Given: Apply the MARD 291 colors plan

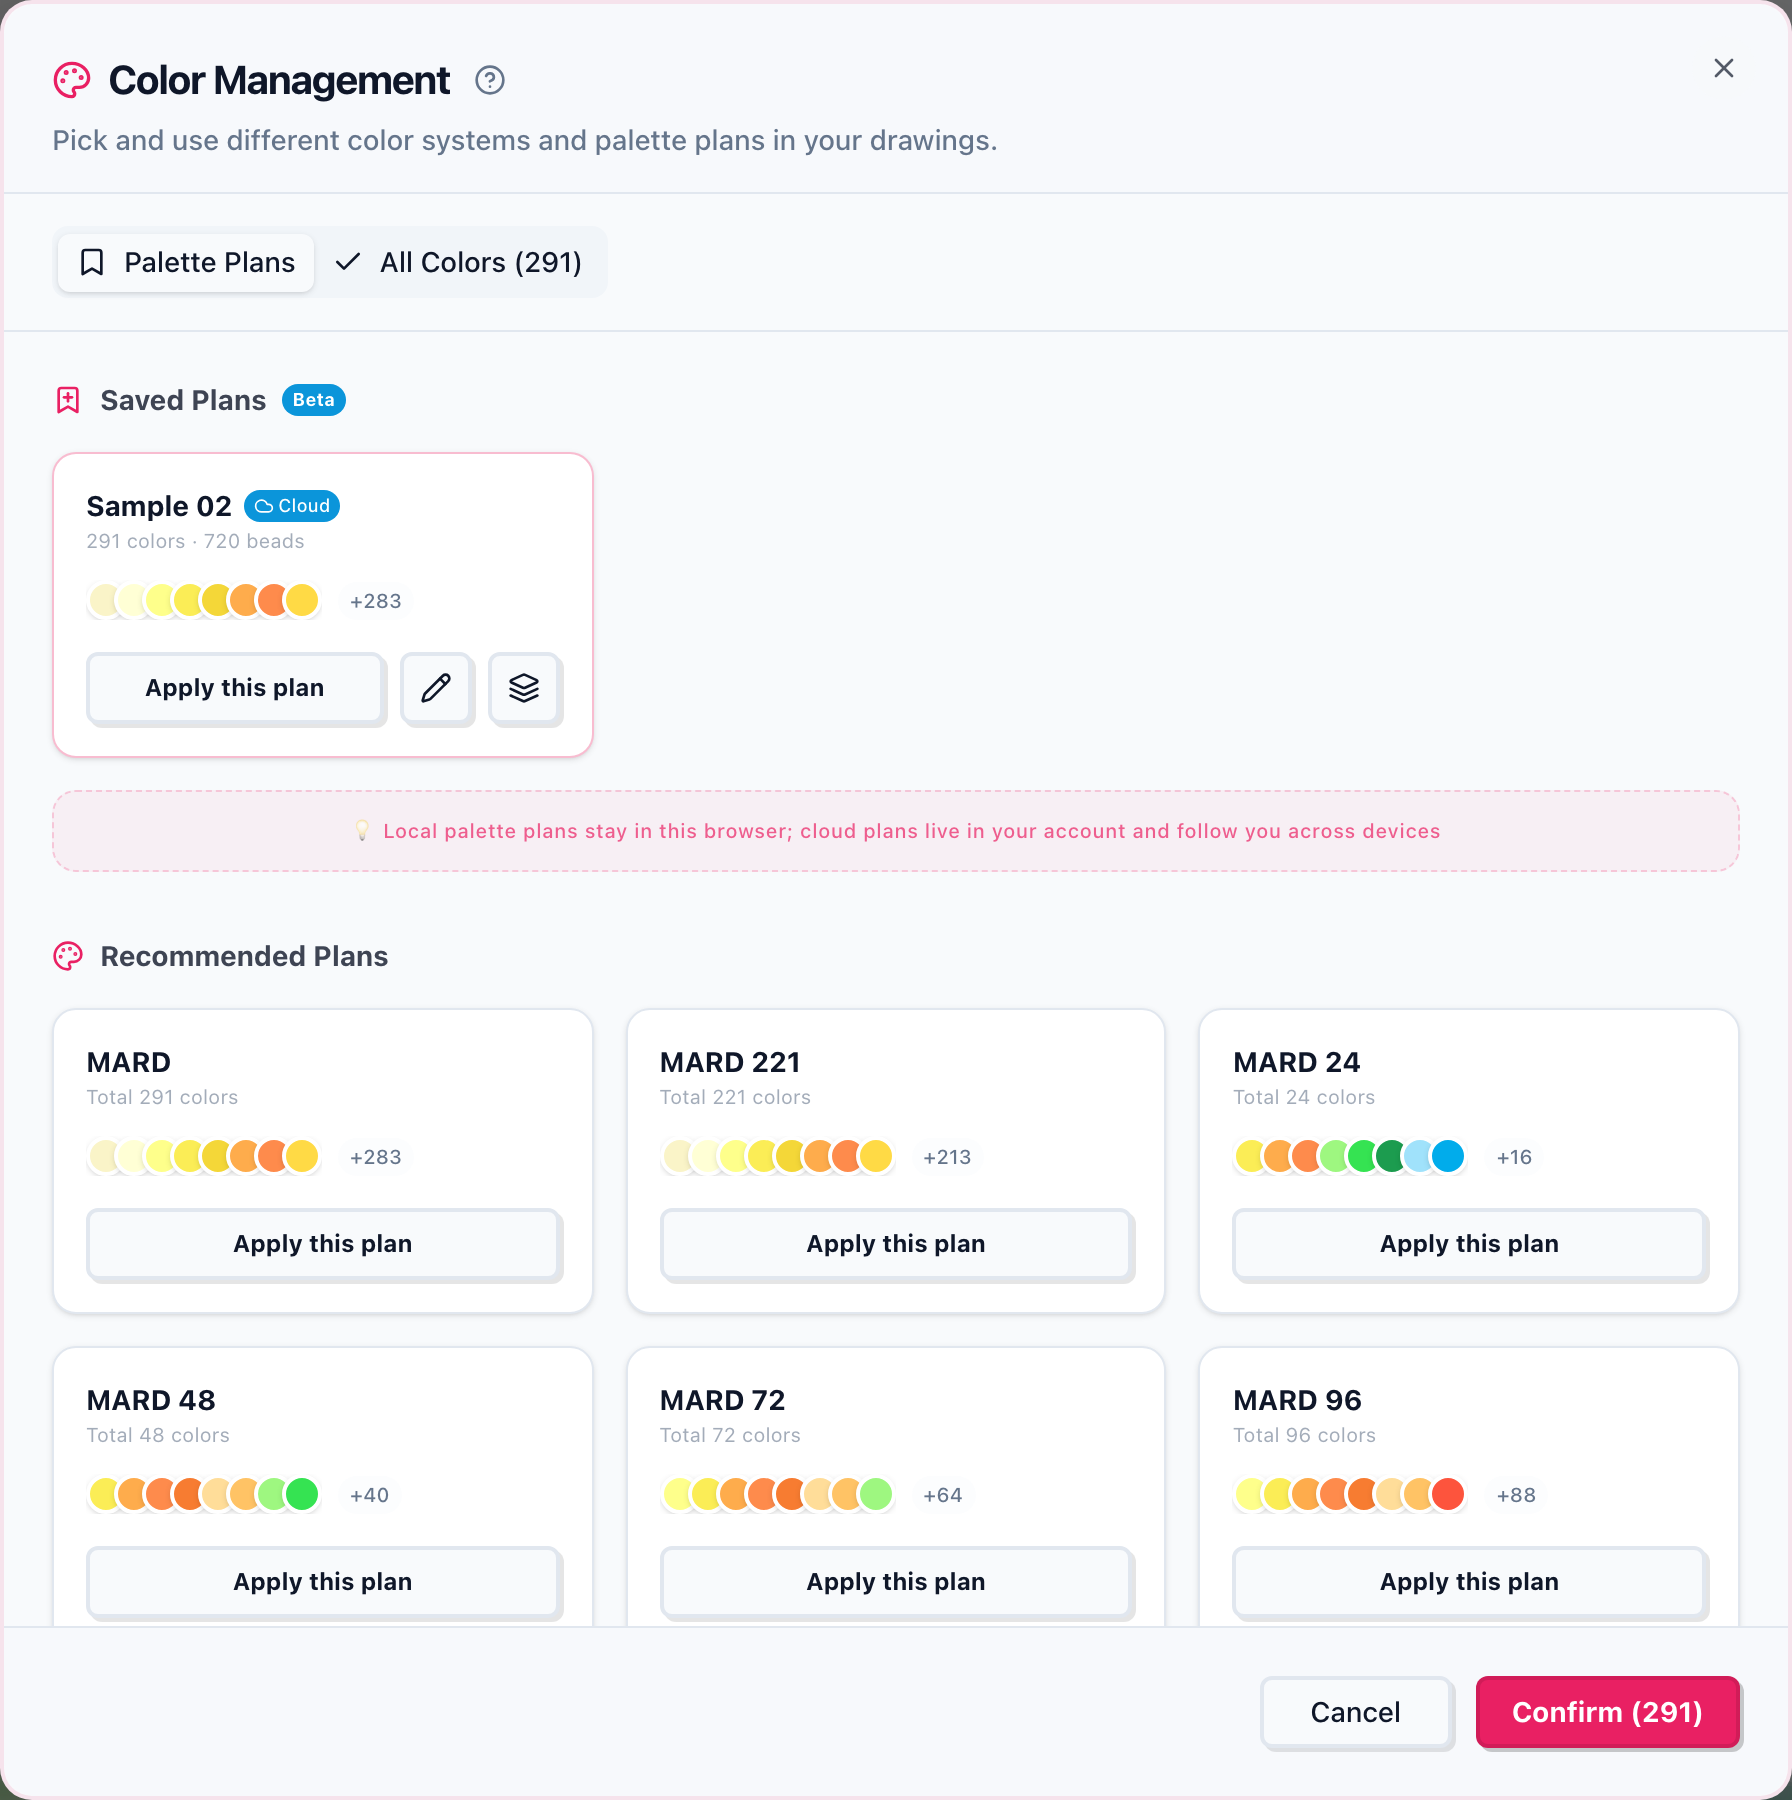Looking at the screenshot, I should pos(323,1244).
